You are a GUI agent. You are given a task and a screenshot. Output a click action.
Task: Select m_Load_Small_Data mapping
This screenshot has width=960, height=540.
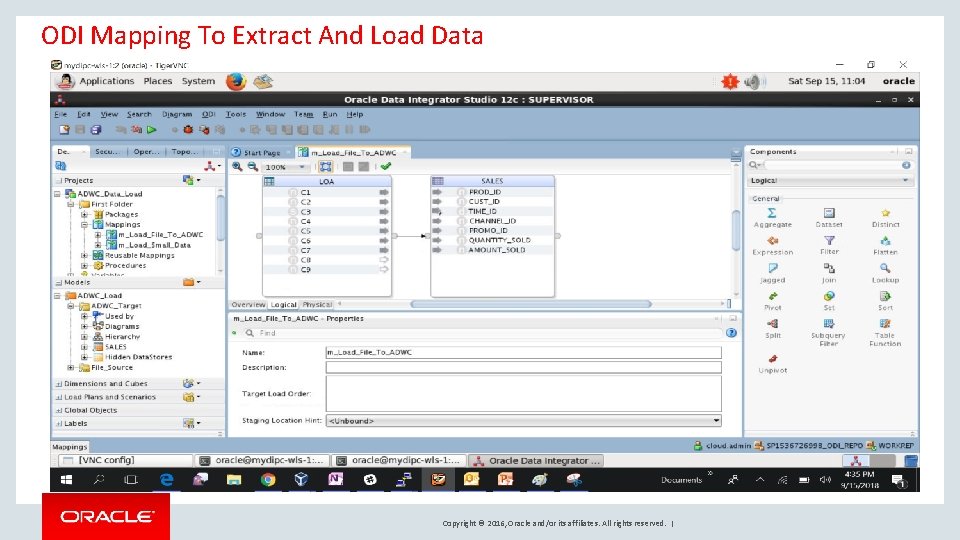(x=154, y=245)
